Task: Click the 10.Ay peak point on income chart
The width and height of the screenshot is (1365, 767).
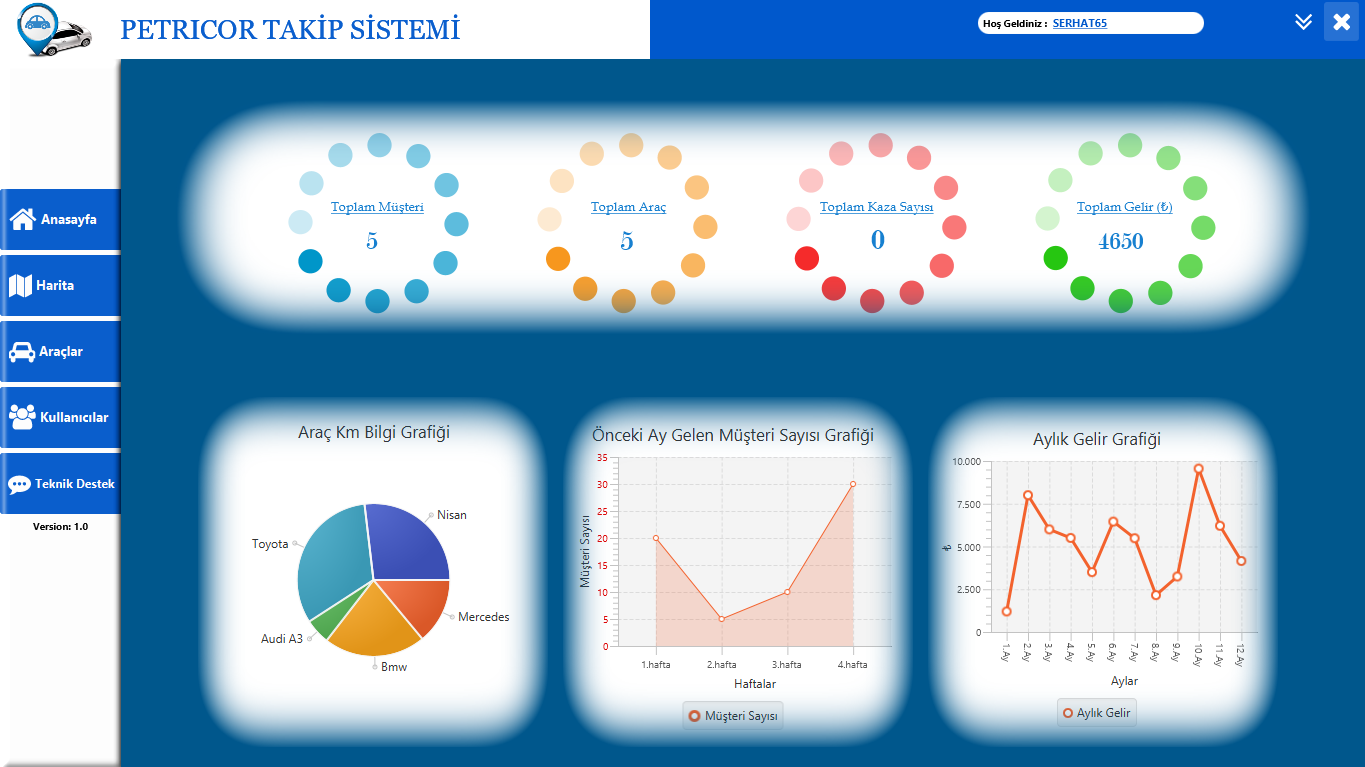Action: 1196,466
